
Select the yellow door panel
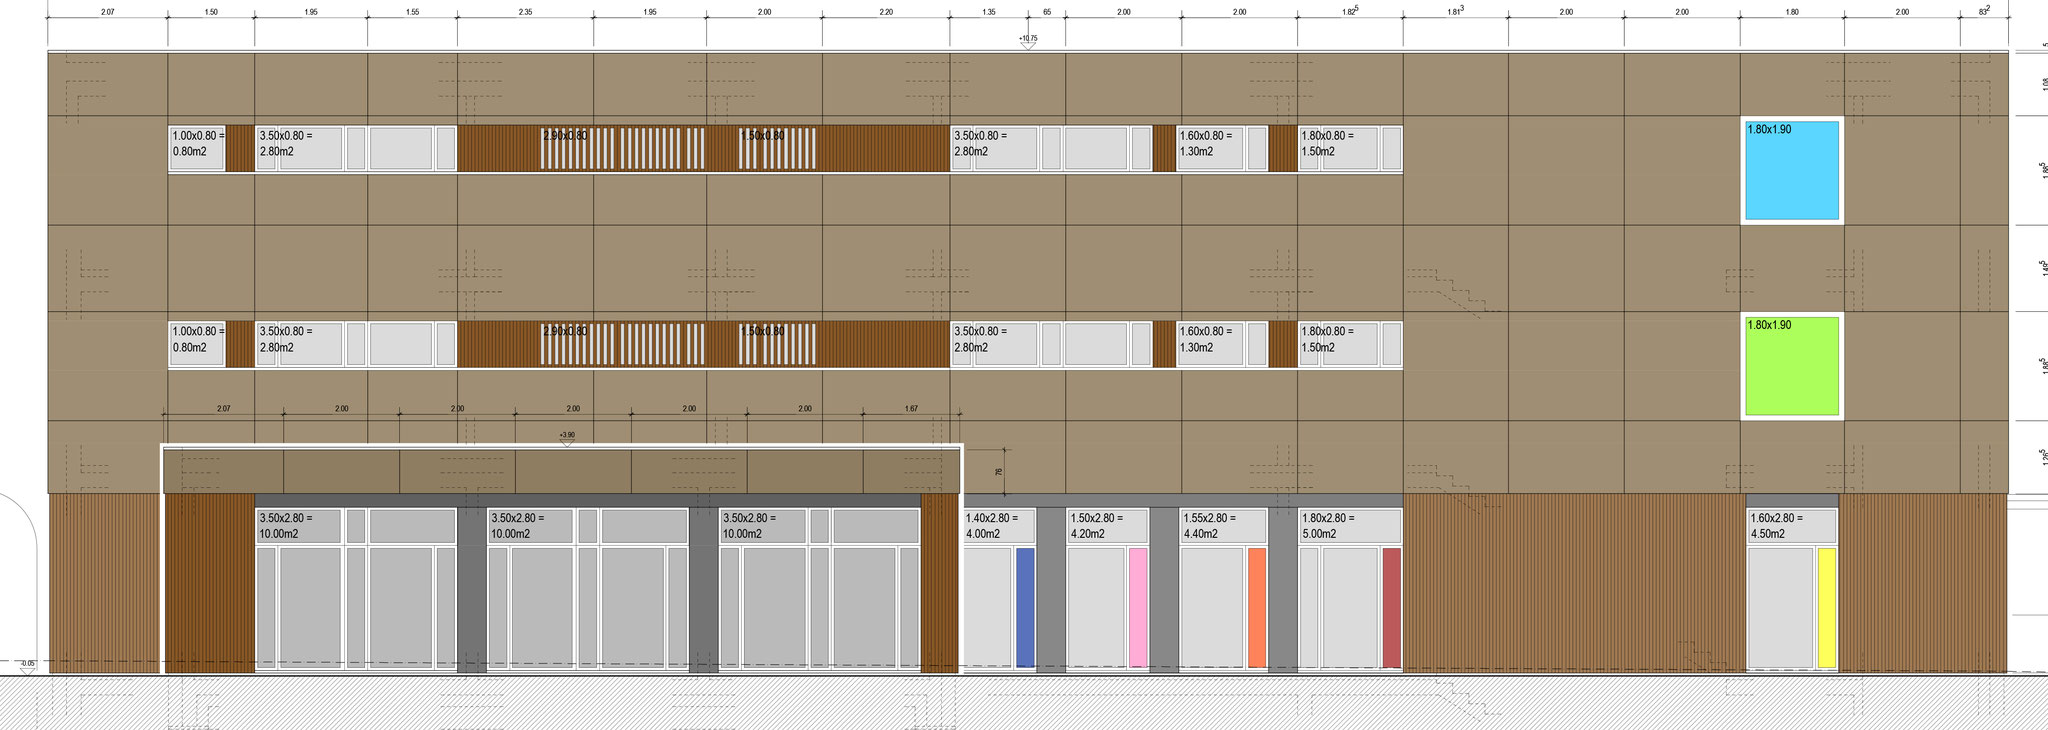(x=1826, y=607)
